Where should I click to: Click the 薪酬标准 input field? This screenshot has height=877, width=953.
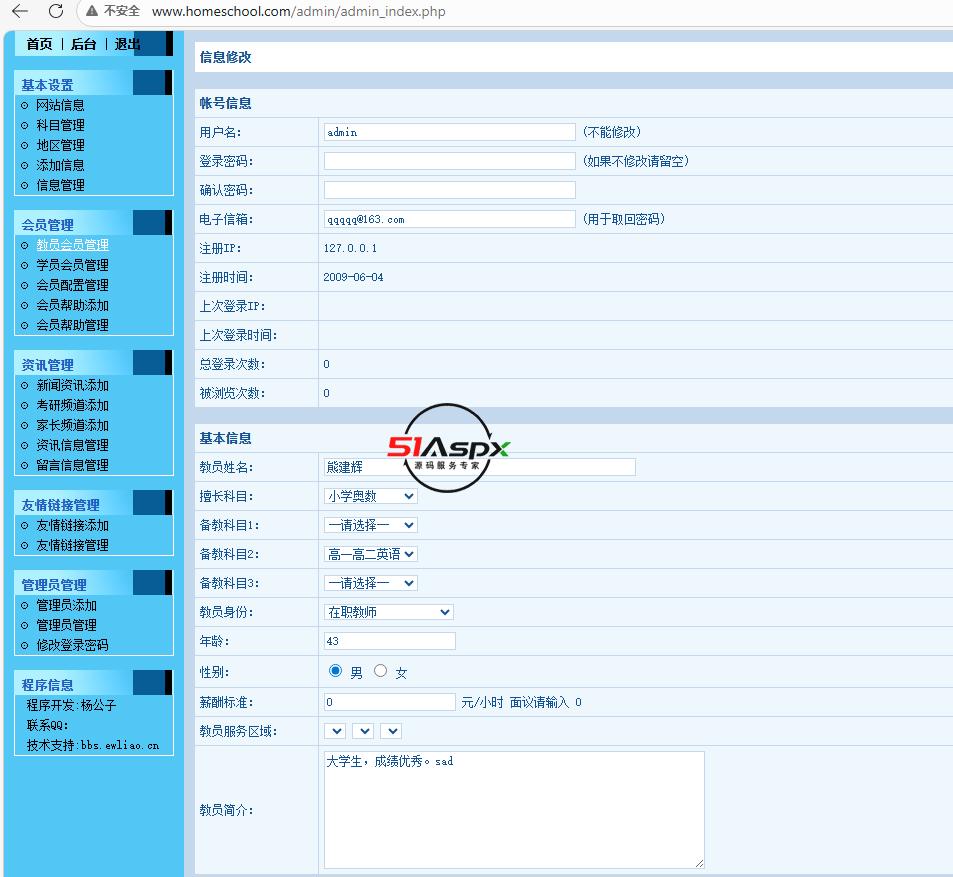coord(390,702)
